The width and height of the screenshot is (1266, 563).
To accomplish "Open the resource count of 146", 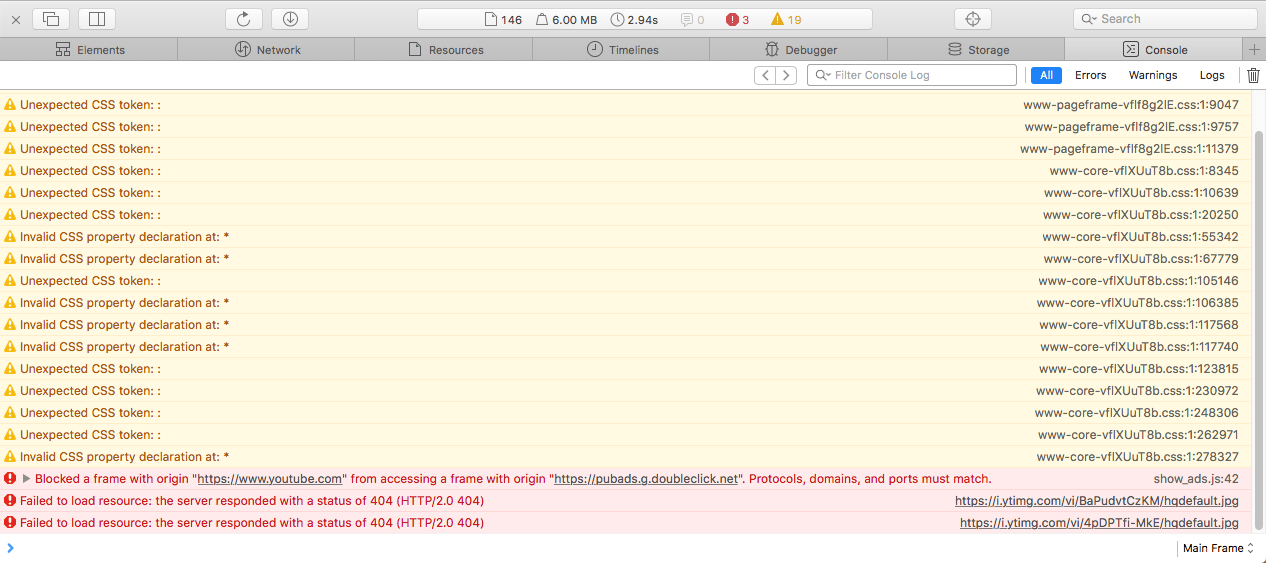I will [x=503, y=19].
